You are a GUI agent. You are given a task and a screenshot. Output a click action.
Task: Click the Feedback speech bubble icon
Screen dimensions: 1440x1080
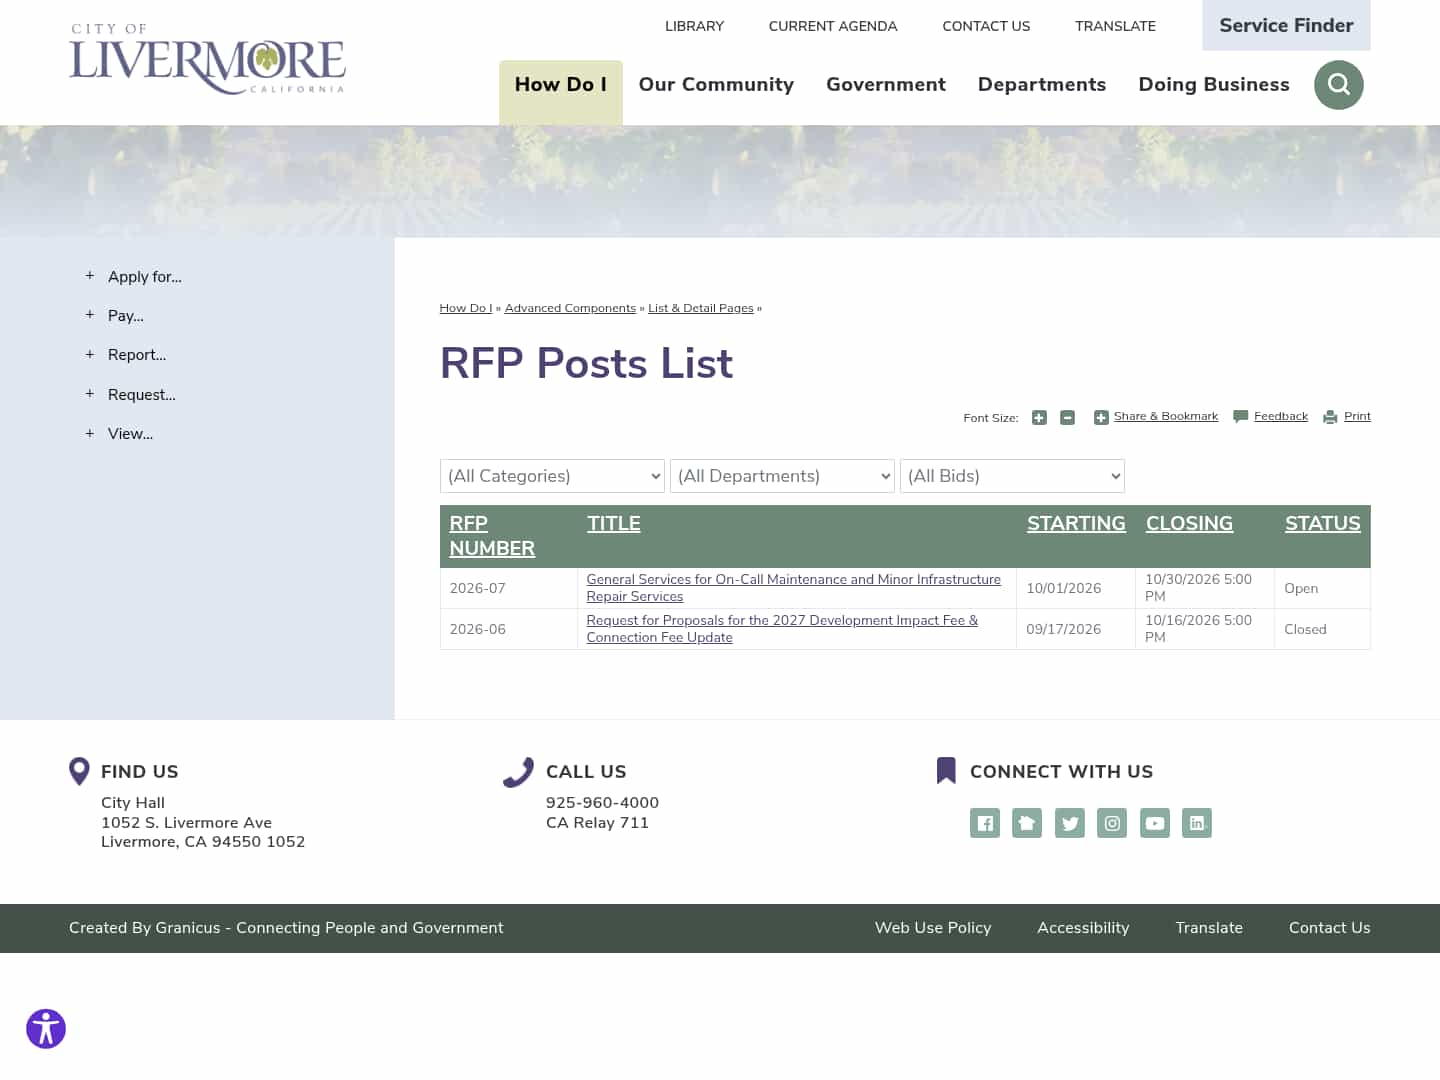1241,417
